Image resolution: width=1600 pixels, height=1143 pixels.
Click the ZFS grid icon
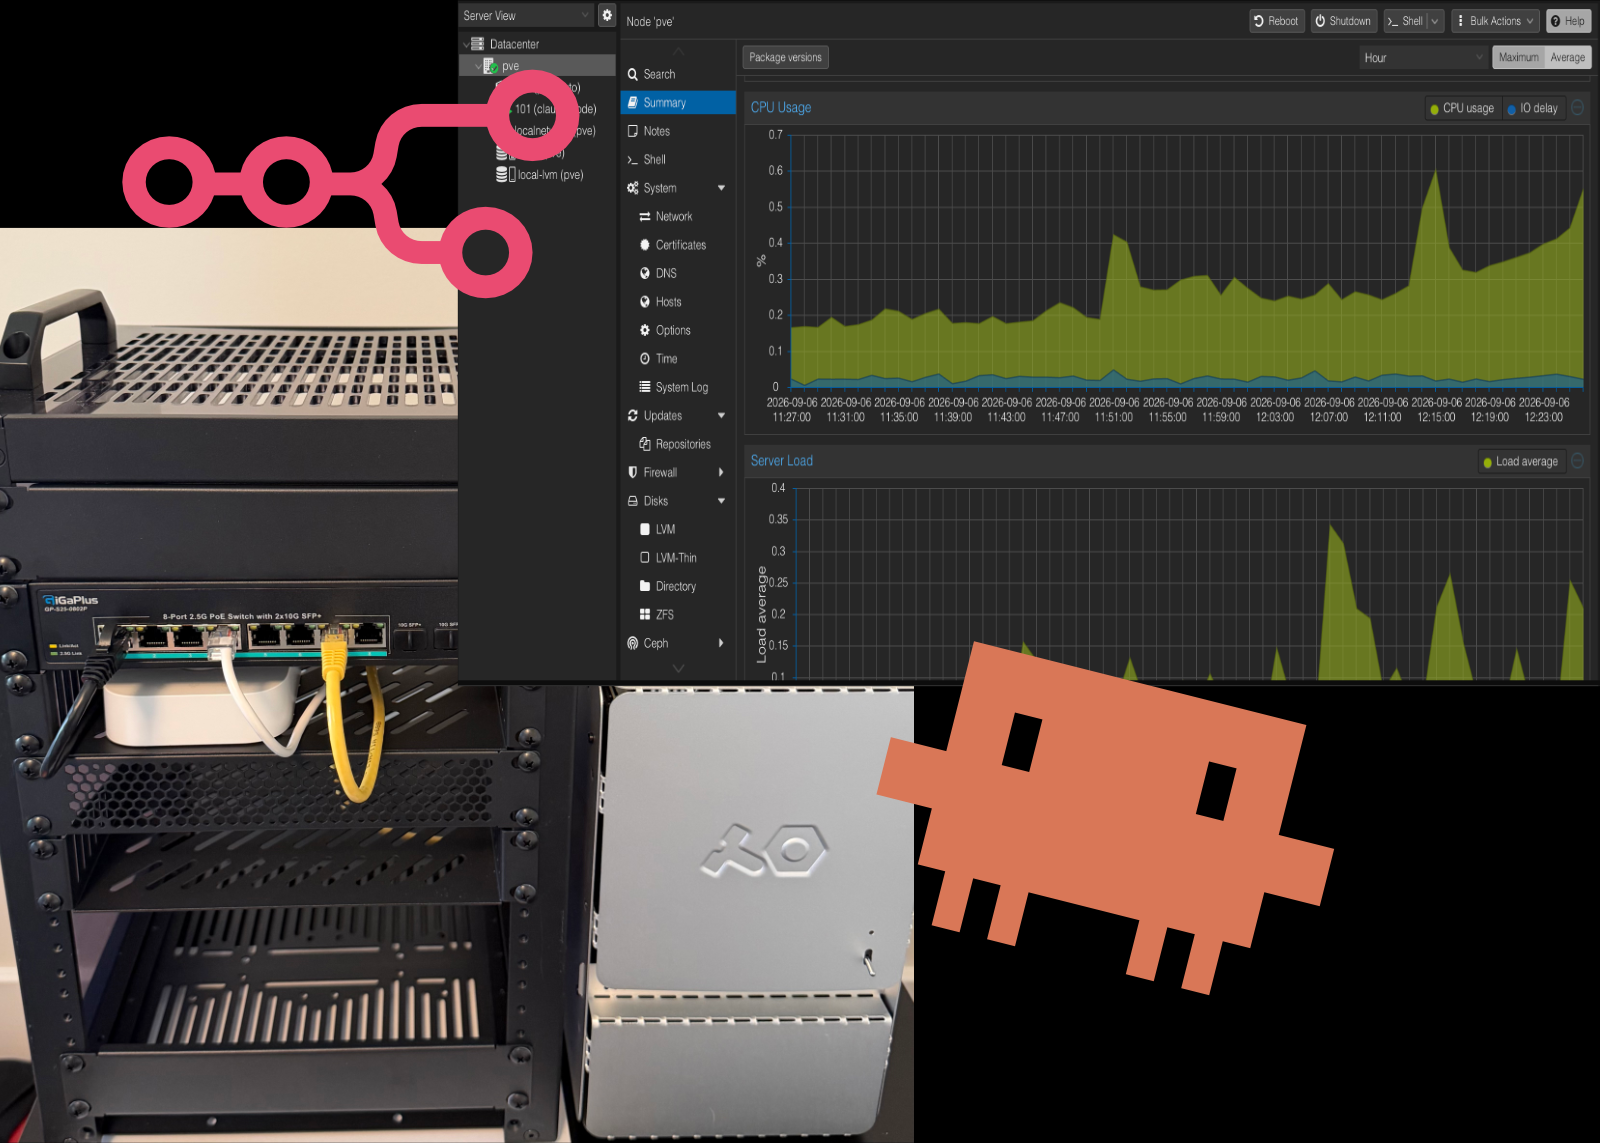(x=645, y=615)
